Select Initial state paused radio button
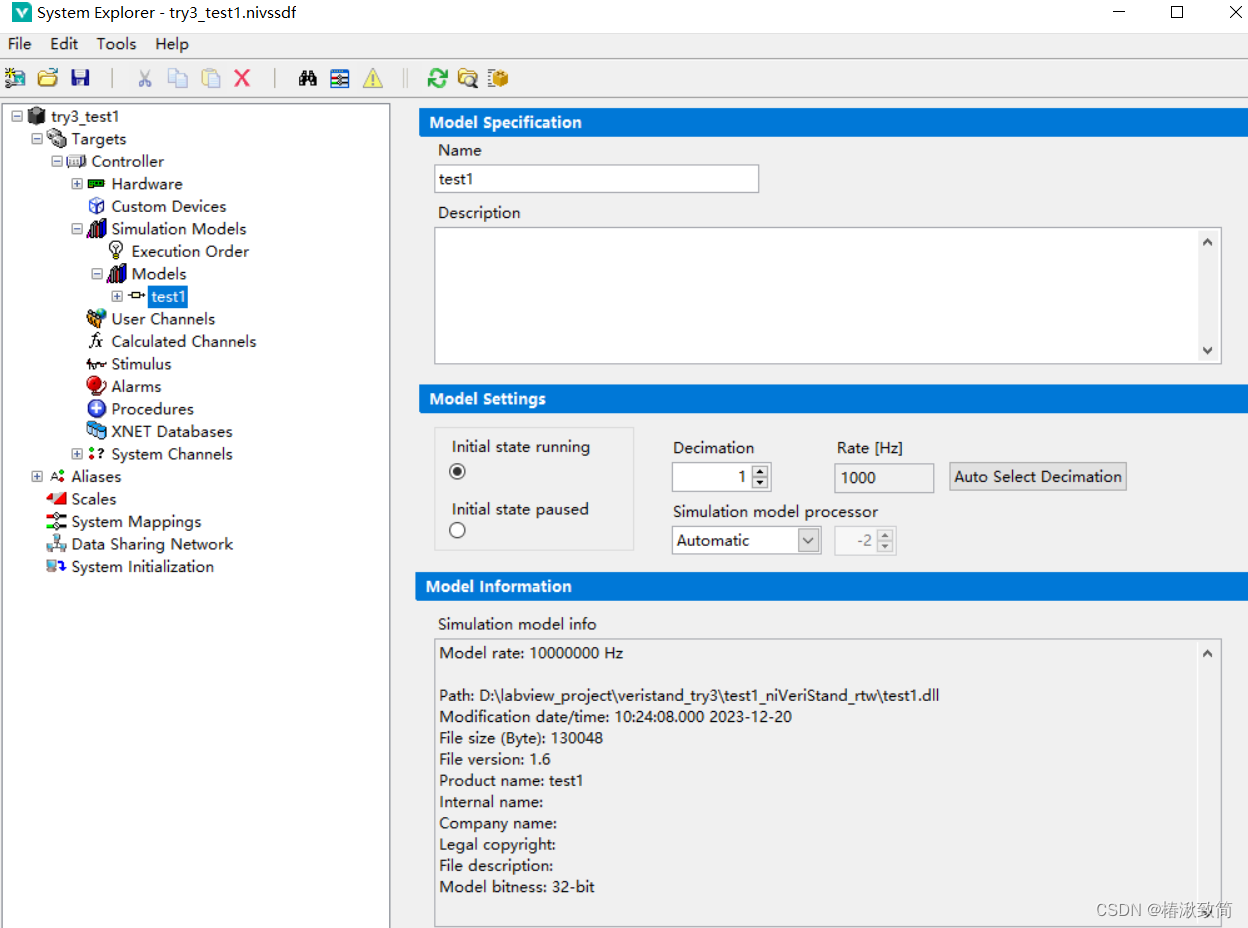This screenshot has width=1248, height=928. pos(457,531)
